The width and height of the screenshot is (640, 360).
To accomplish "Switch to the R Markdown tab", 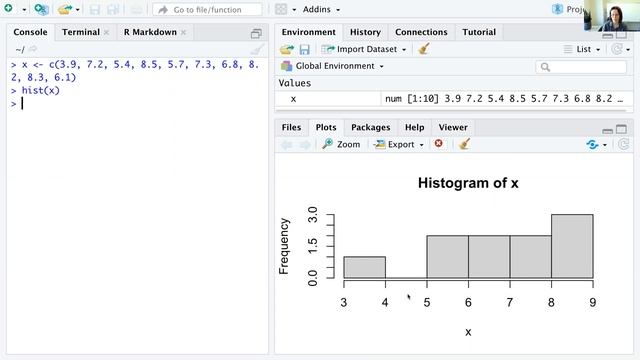I will (x=150, y=32).
